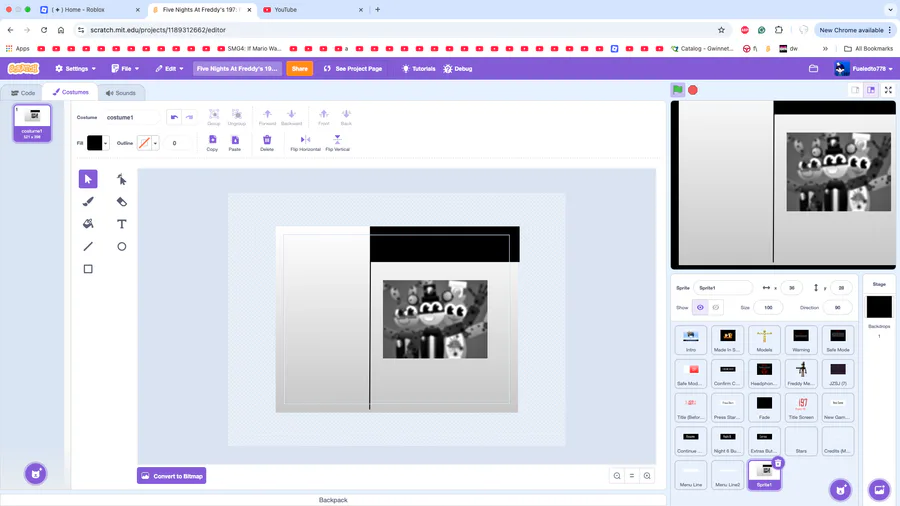Click the Undo arrow
The height and width of the screenshot is (506, 900).
coord(174,117)
